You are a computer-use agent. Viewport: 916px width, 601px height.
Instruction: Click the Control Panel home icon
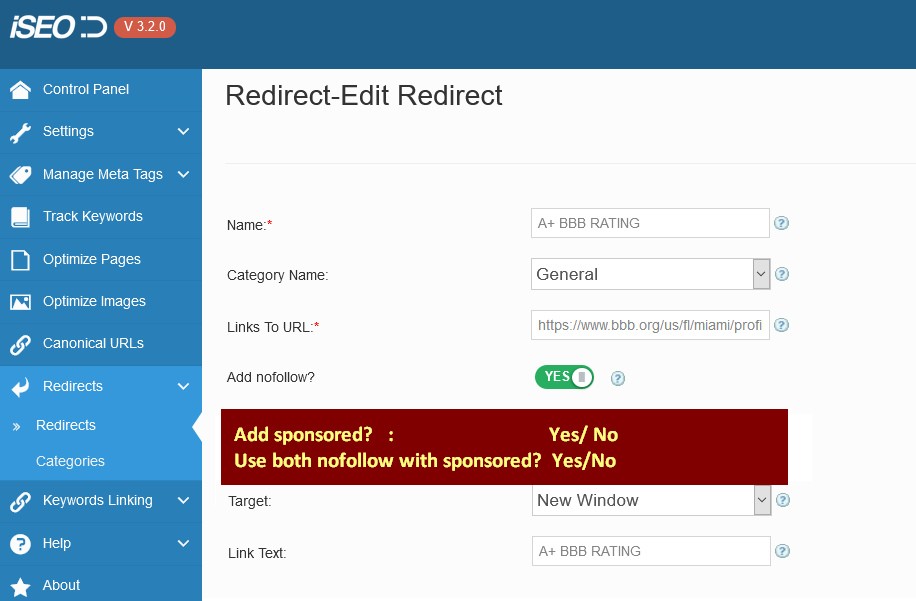point(20,90)
